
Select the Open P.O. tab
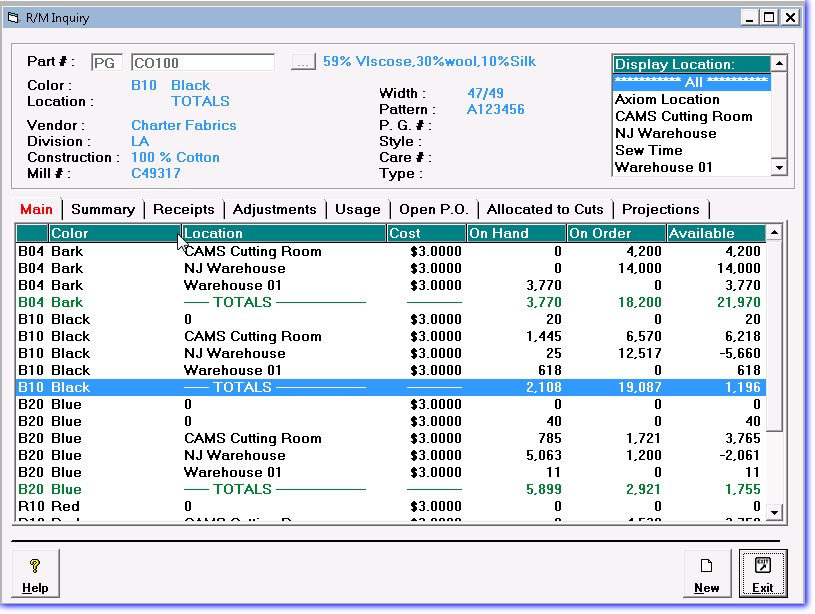point(433,209)
